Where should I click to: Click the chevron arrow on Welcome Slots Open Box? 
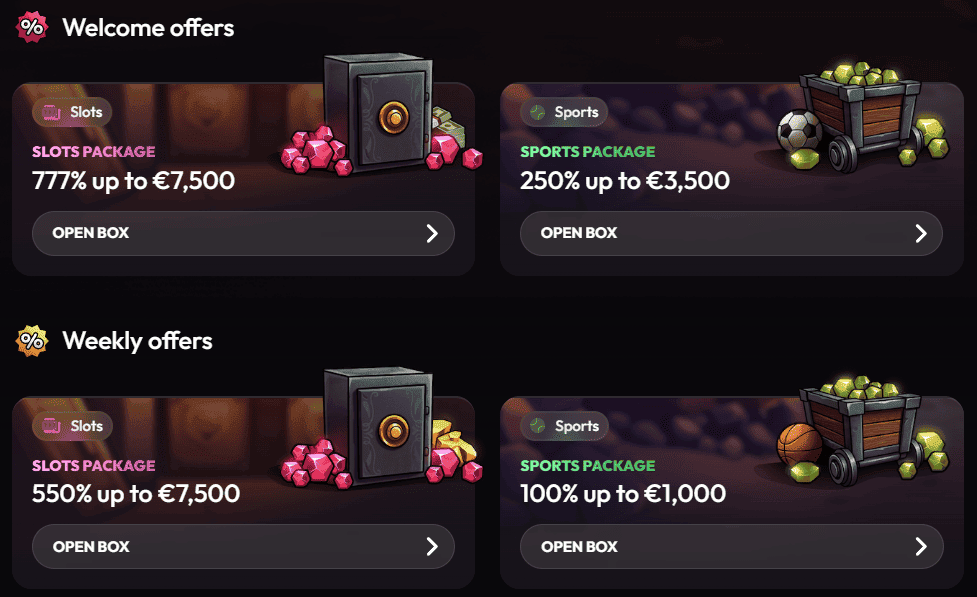click(x=432, y=233)
